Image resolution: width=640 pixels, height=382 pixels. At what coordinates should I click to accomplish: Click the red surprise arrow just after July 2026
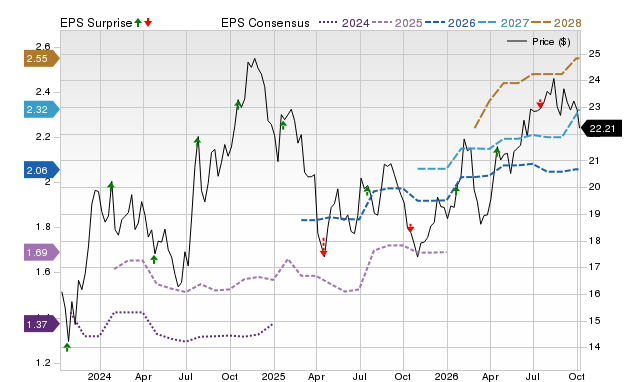coord(540,104)
